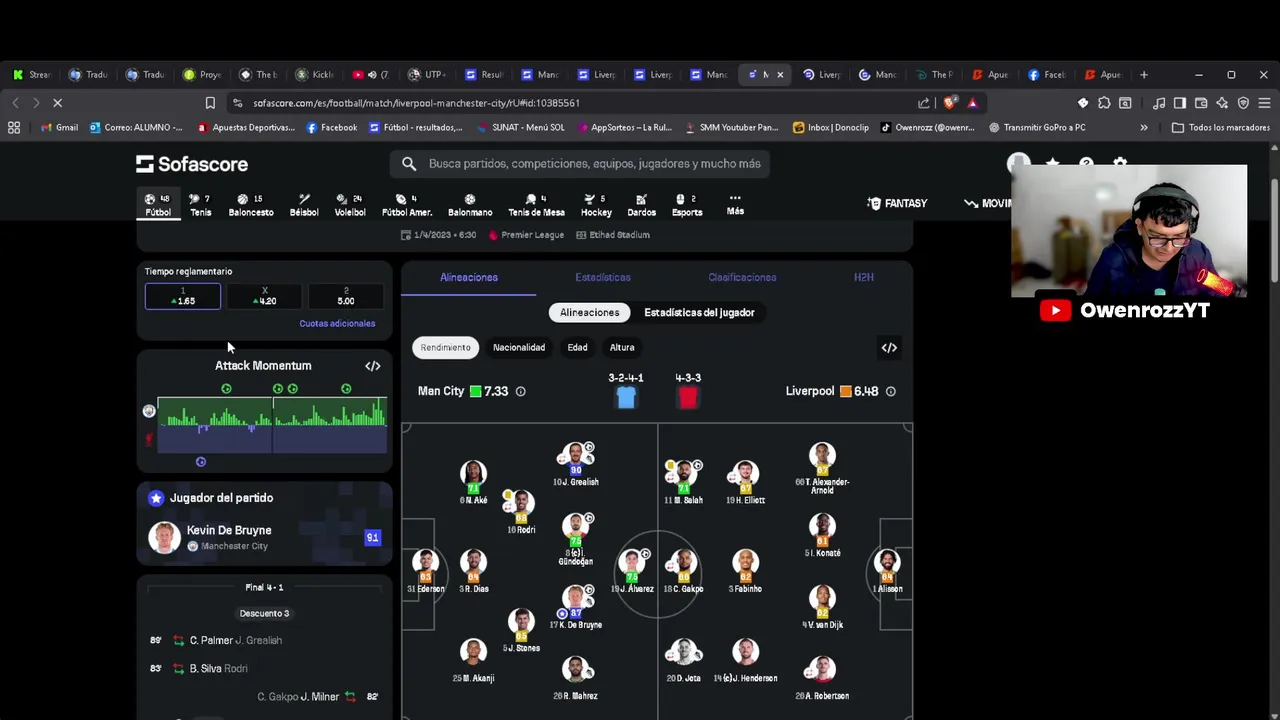The height and width of the screenshot is (720, 1280).
Task: Open the Béisbol sport category
Action: click(304, 205)
